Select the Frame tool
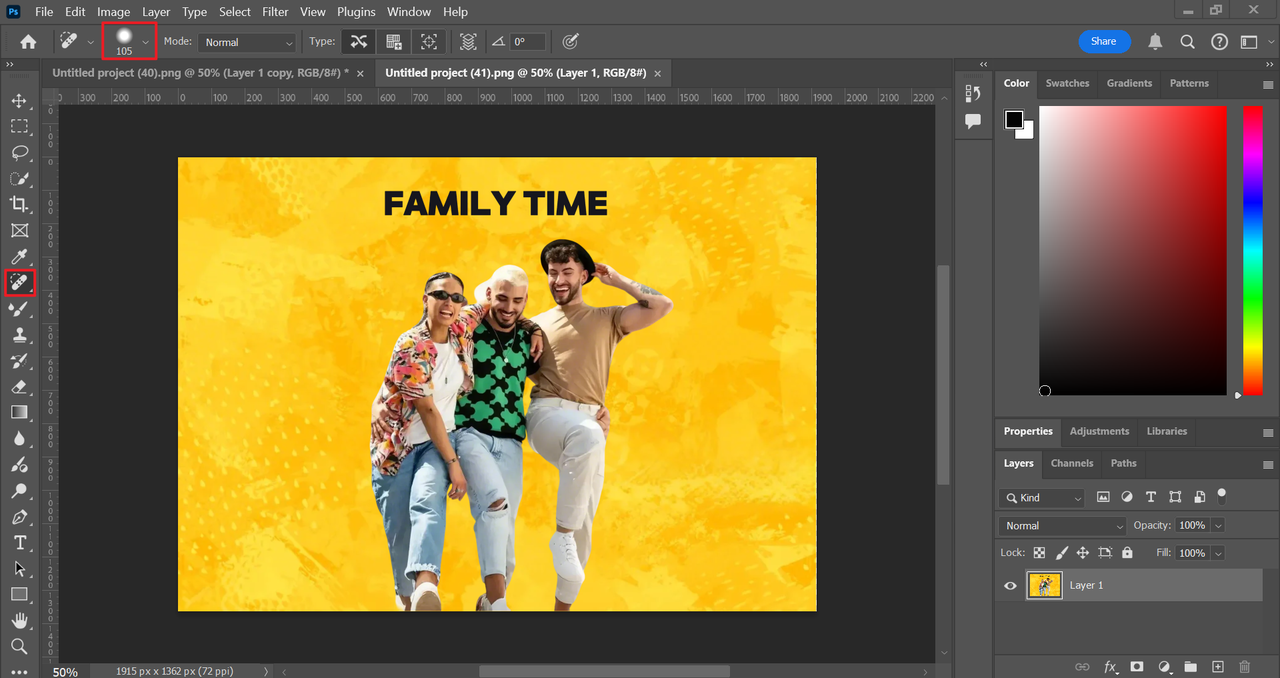The width and height of the screenshot is (1280, 678). click(19, 231)
